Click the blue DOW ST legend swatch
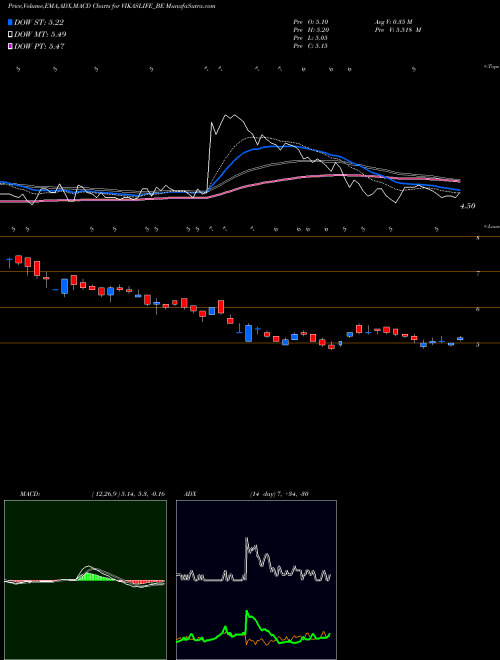This screenshot has height=660, width=500. click(x=11, y=22)
